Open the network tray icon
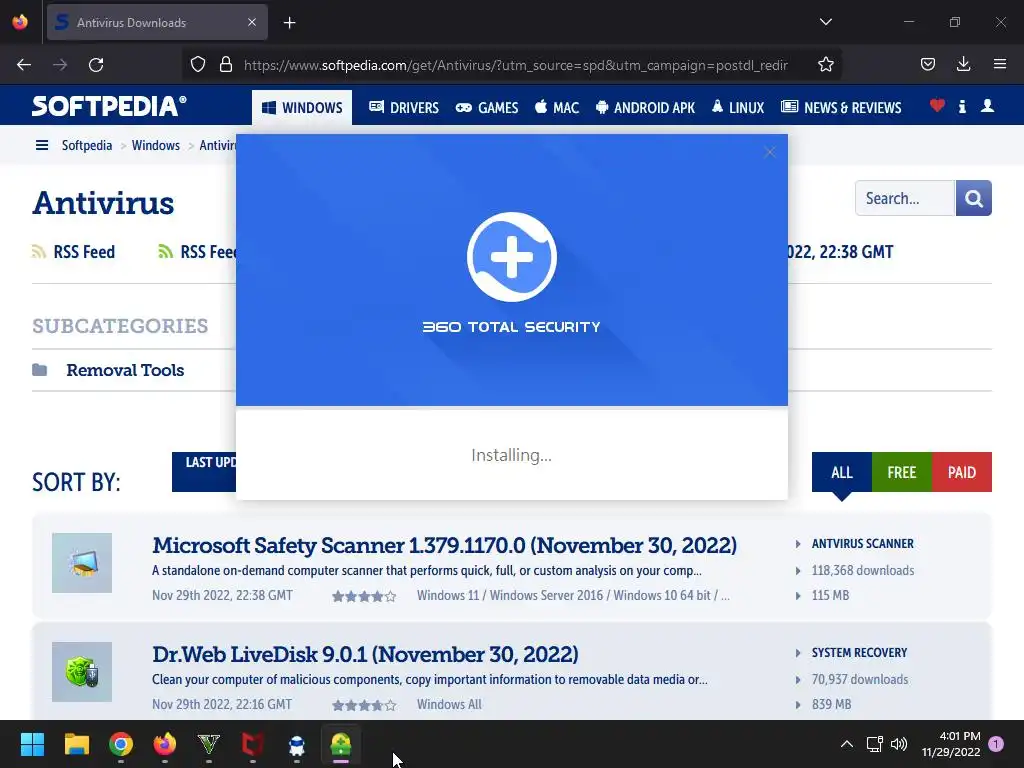Viewport: 1024px width, 768px height. [874, 744]
